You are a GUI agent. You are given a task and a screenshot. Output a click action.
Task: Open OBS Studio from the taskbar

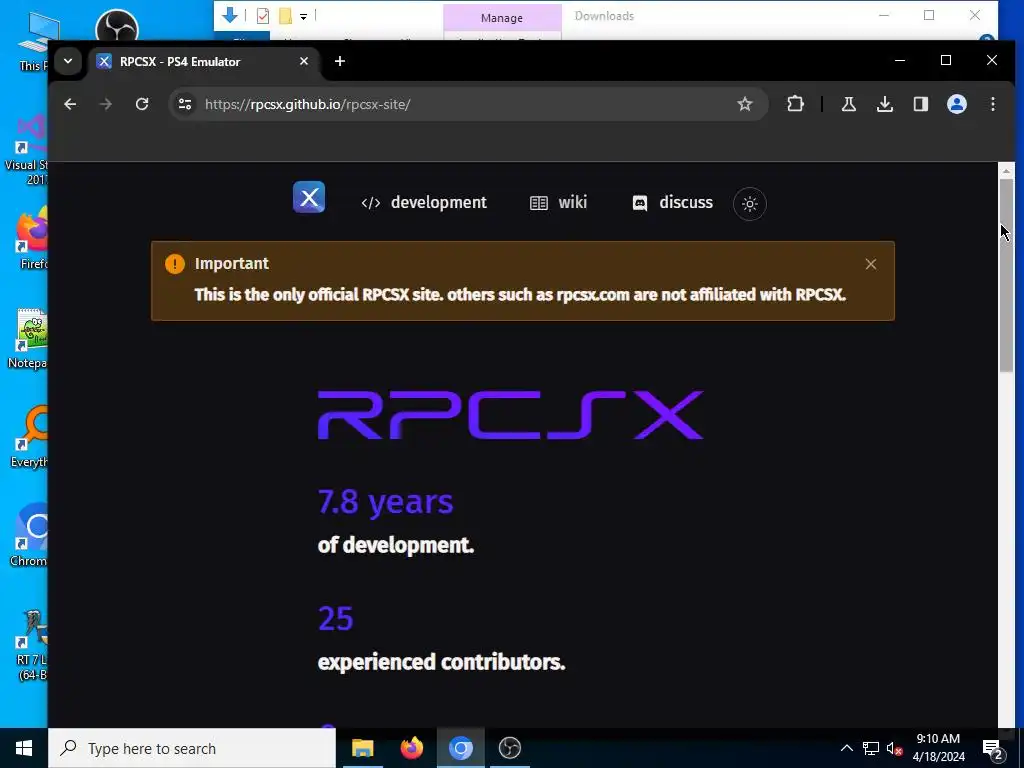point(509,748)
